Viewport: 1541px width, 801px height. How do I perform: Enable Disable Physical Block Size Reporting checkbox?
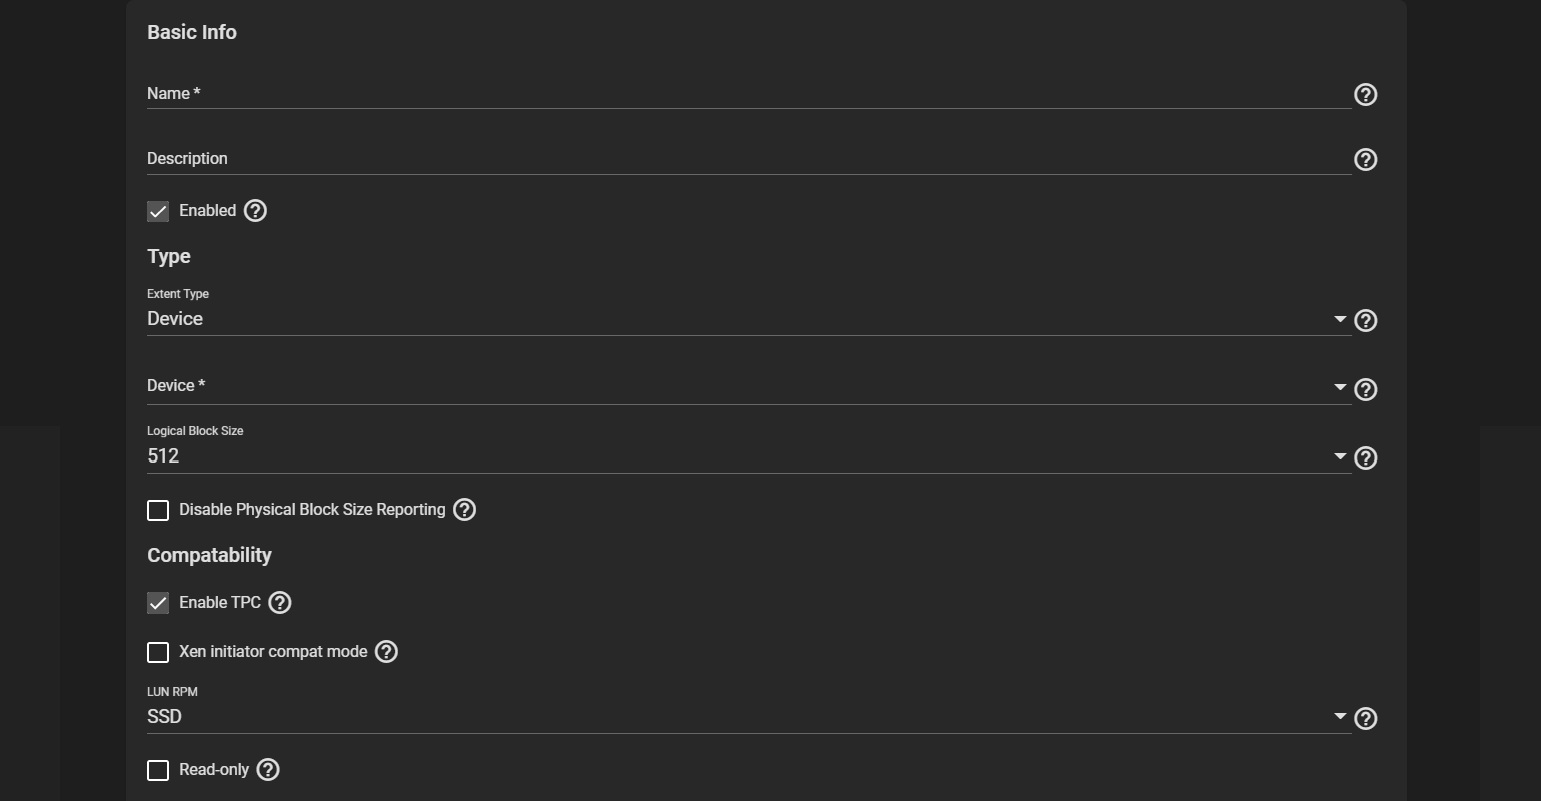(x=158, y=510)
